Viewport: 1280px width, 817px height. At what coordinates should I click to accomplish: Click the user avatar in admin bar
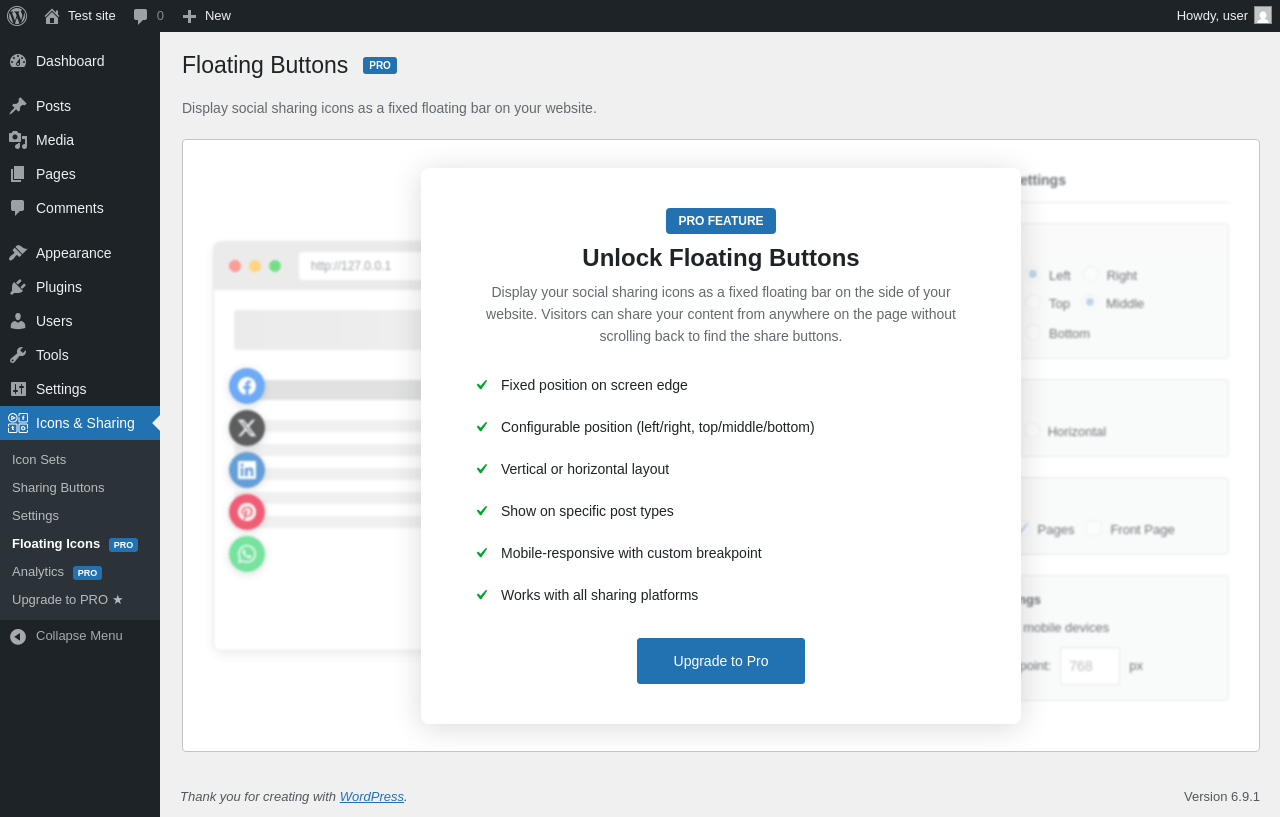[x=1263, y=16]
